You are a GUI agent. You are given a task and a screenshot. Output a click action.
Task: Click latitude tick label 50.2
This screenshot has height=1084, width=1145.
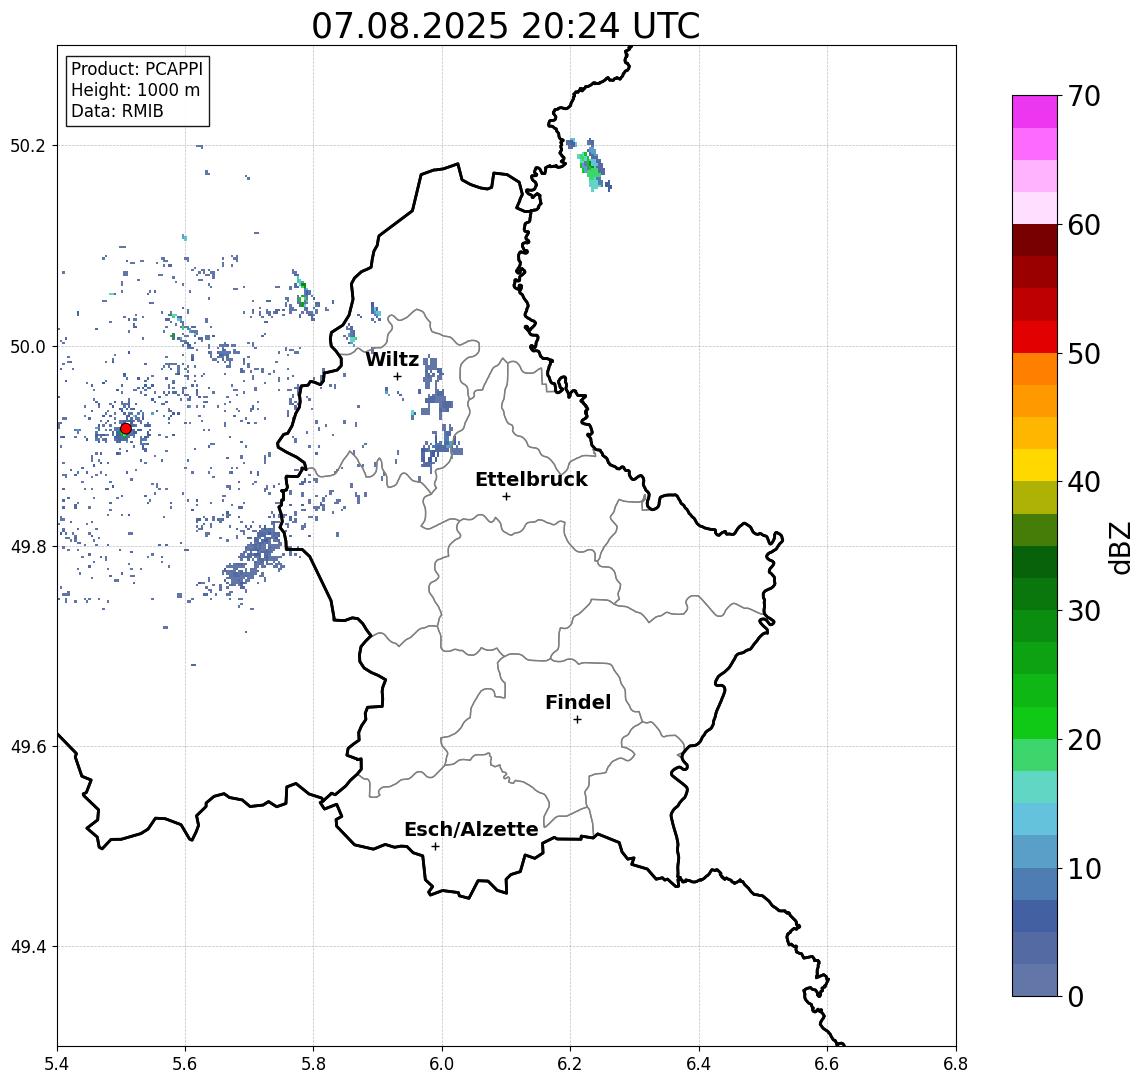click(x=28, y=145)
